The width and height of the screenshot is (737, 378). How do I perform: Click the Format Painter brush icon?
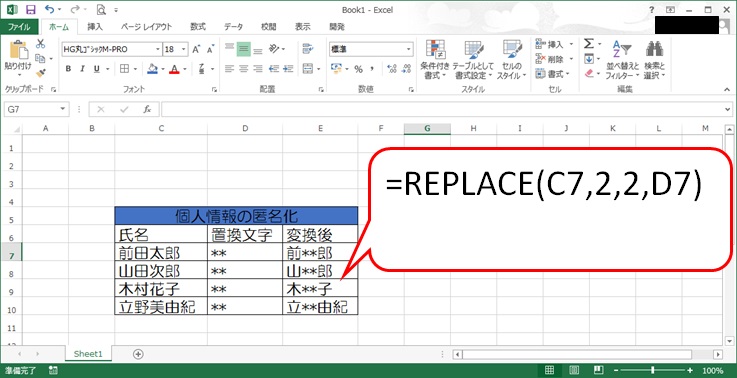pyautogui.click(x=40, y=73)
